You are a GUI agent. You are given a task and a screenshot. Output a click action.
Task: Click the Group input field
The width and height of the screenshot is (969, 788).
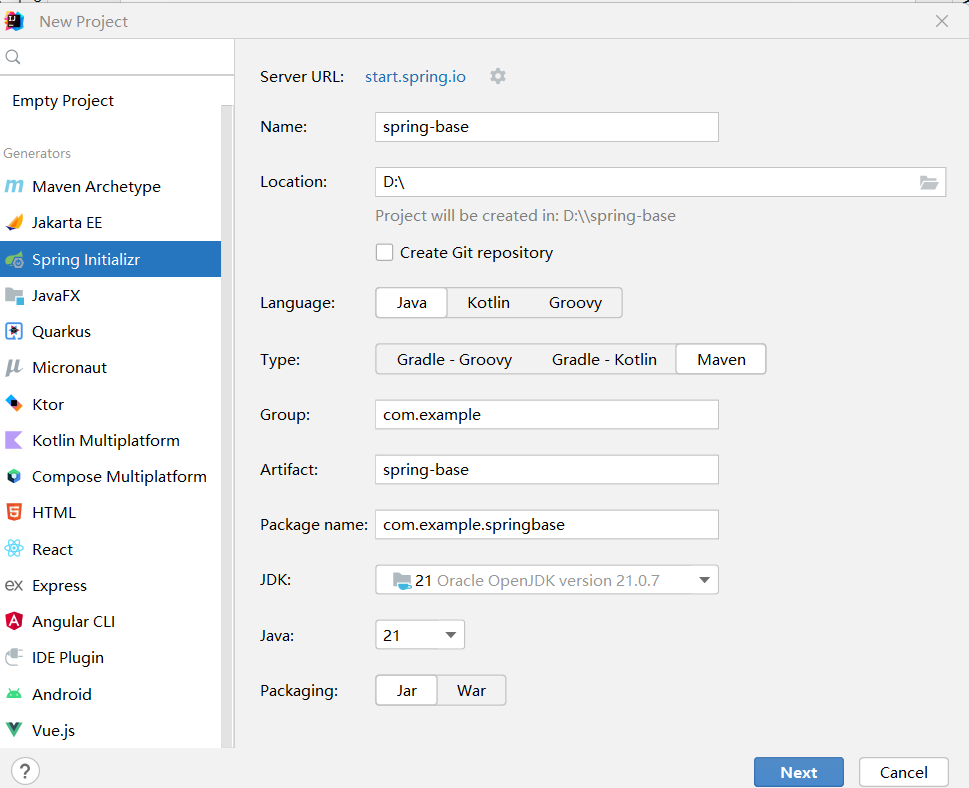(547, 414)
